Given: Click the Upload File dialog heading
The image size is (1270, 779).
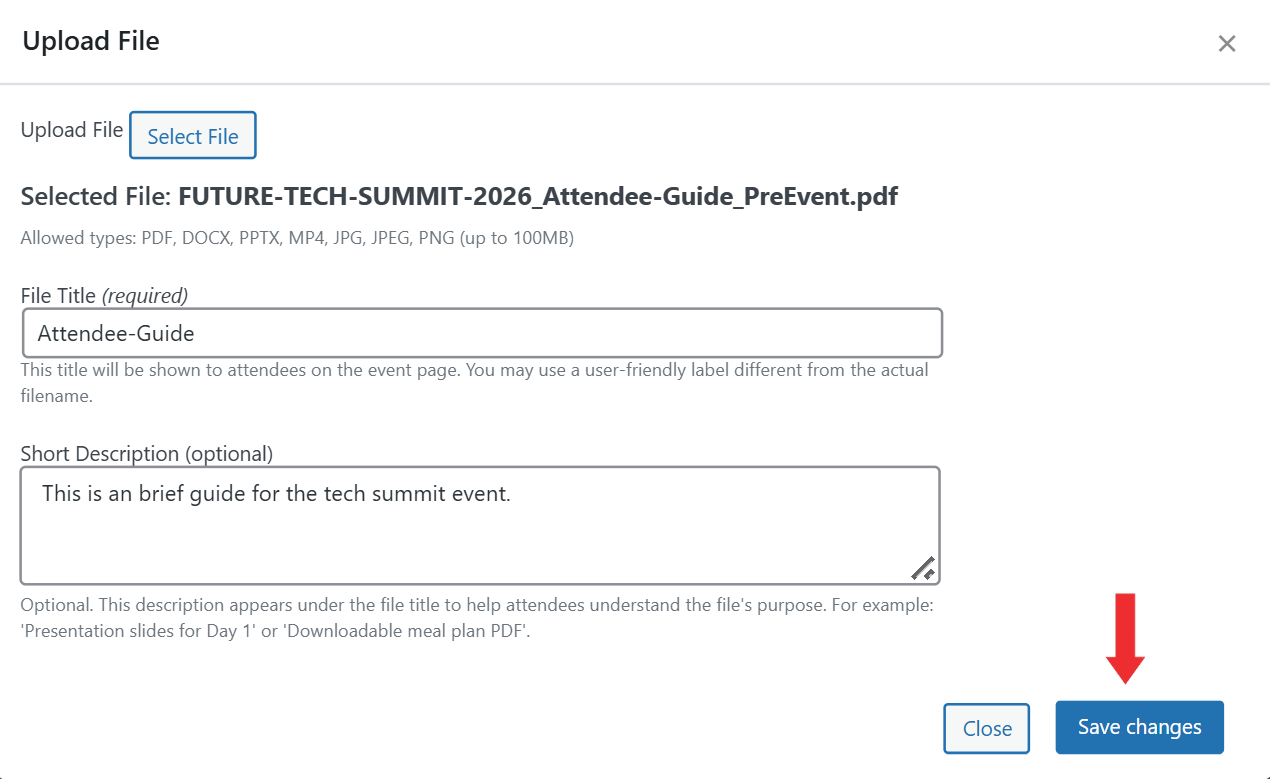Looking at the screenshot, I should [x=91, y=41].
